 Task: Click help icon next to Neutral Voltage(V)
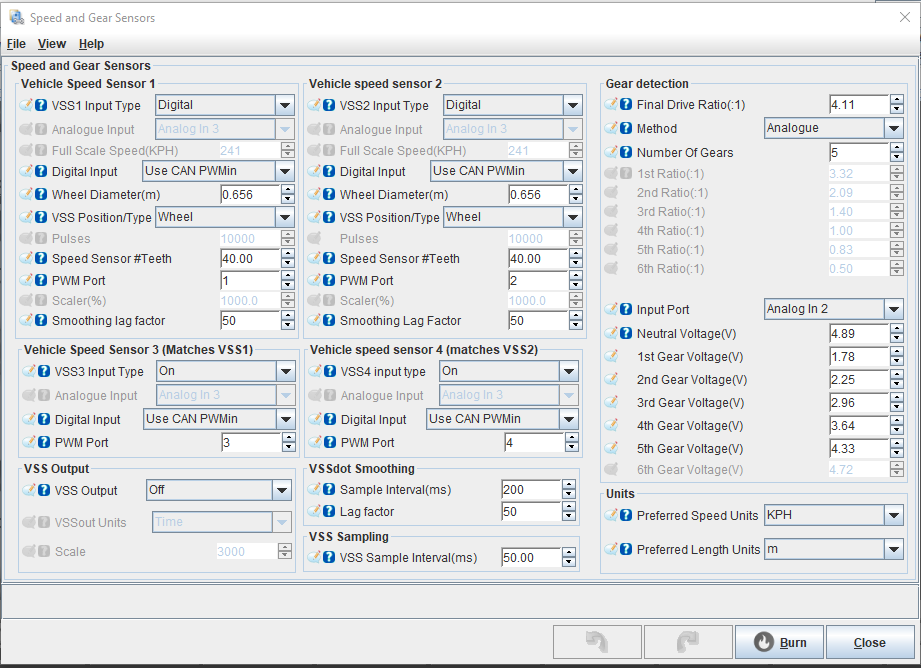point(626,334)
